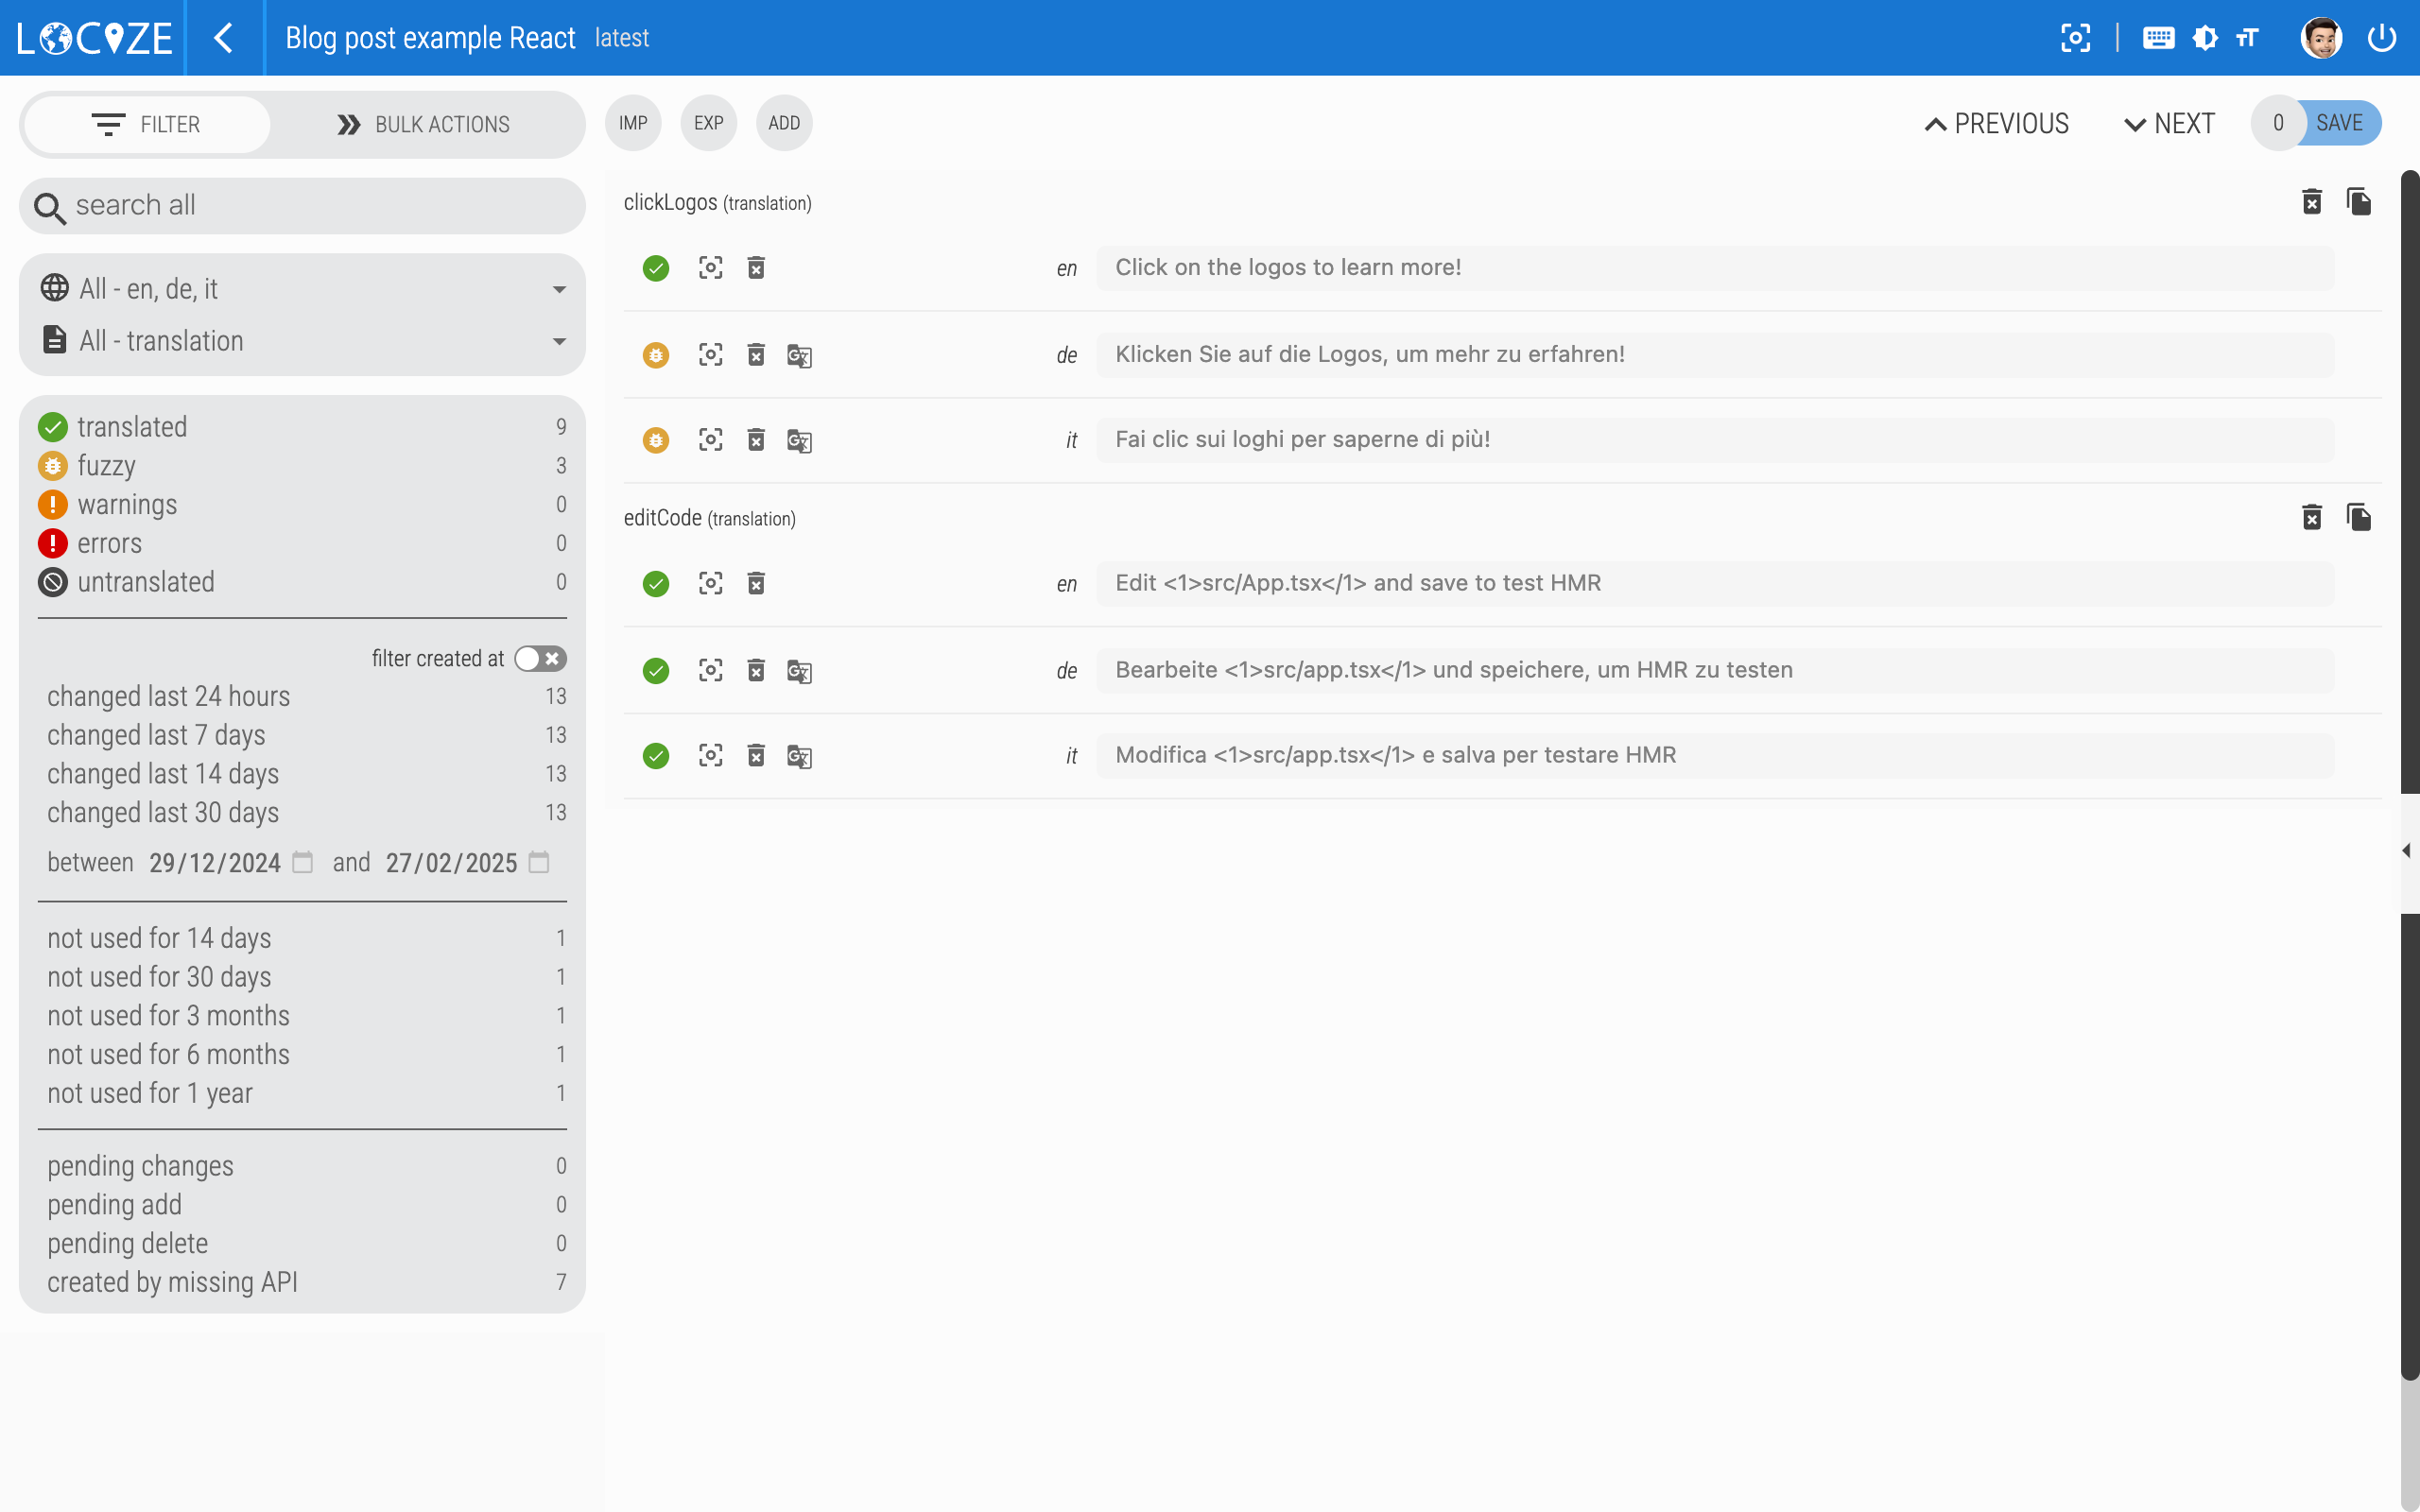Open the namespace dropdown All - translation
The width and height of the screenshot is (2420, 1512).
tap(302, 341)
